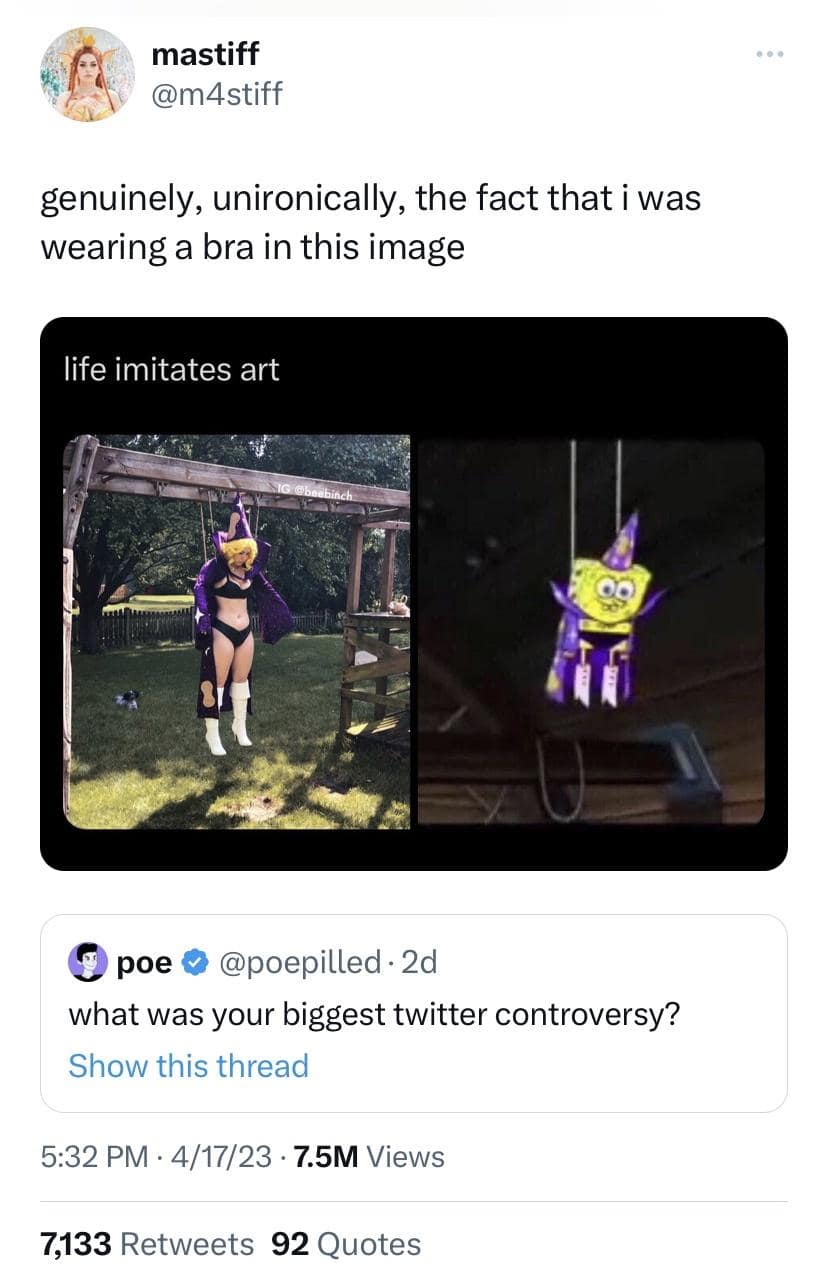The image size is (828, 1286).
Task: Click poe's small profile avatar
Action: 87,962
